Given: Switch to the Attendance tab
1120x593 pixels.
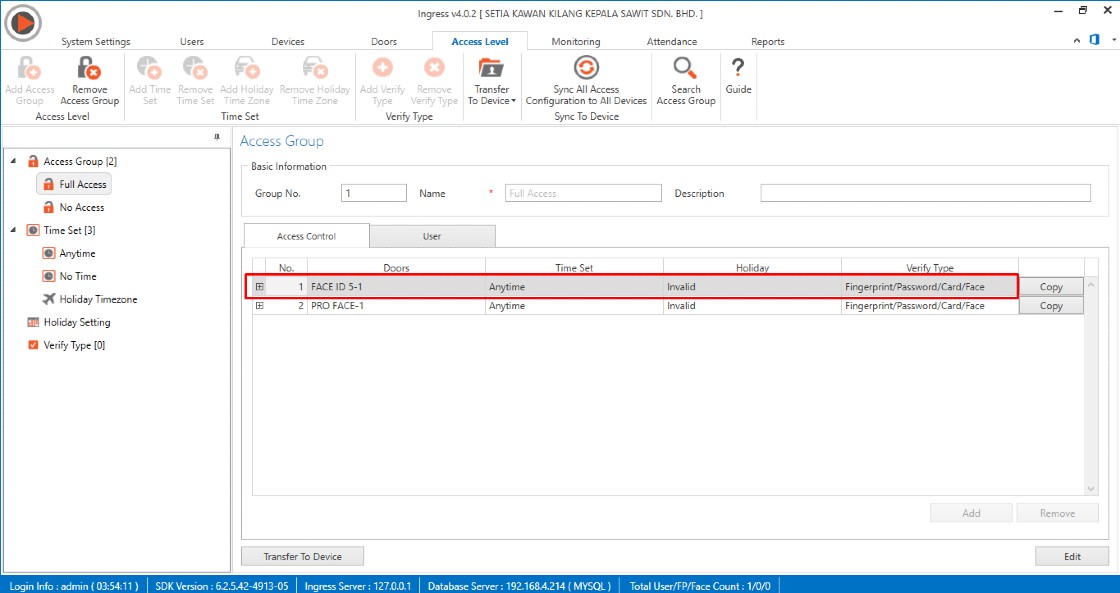Looking at the screenshot, I should [671, 41].
